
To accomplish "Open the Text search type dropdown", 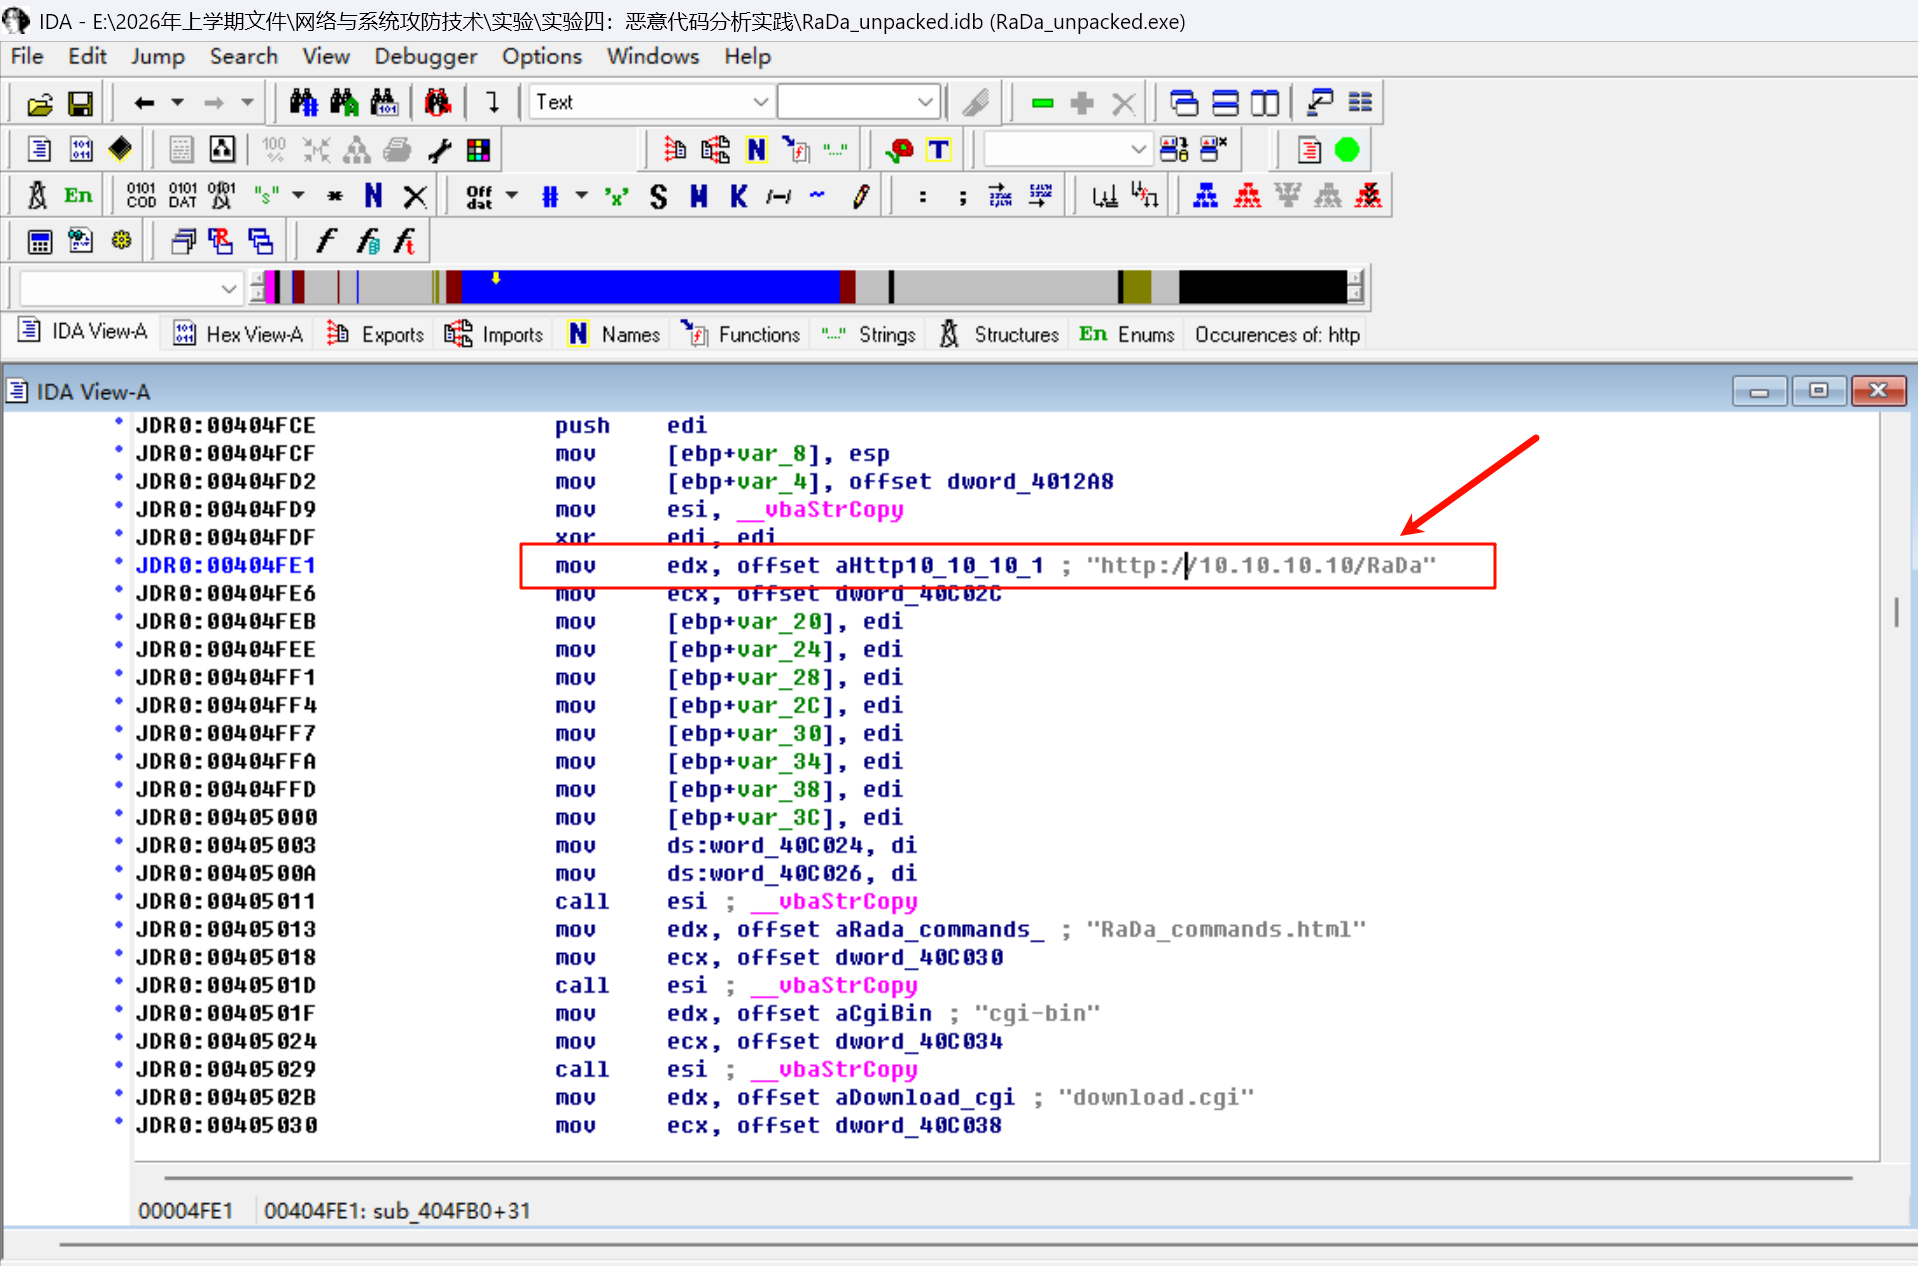I will (760, 102).
